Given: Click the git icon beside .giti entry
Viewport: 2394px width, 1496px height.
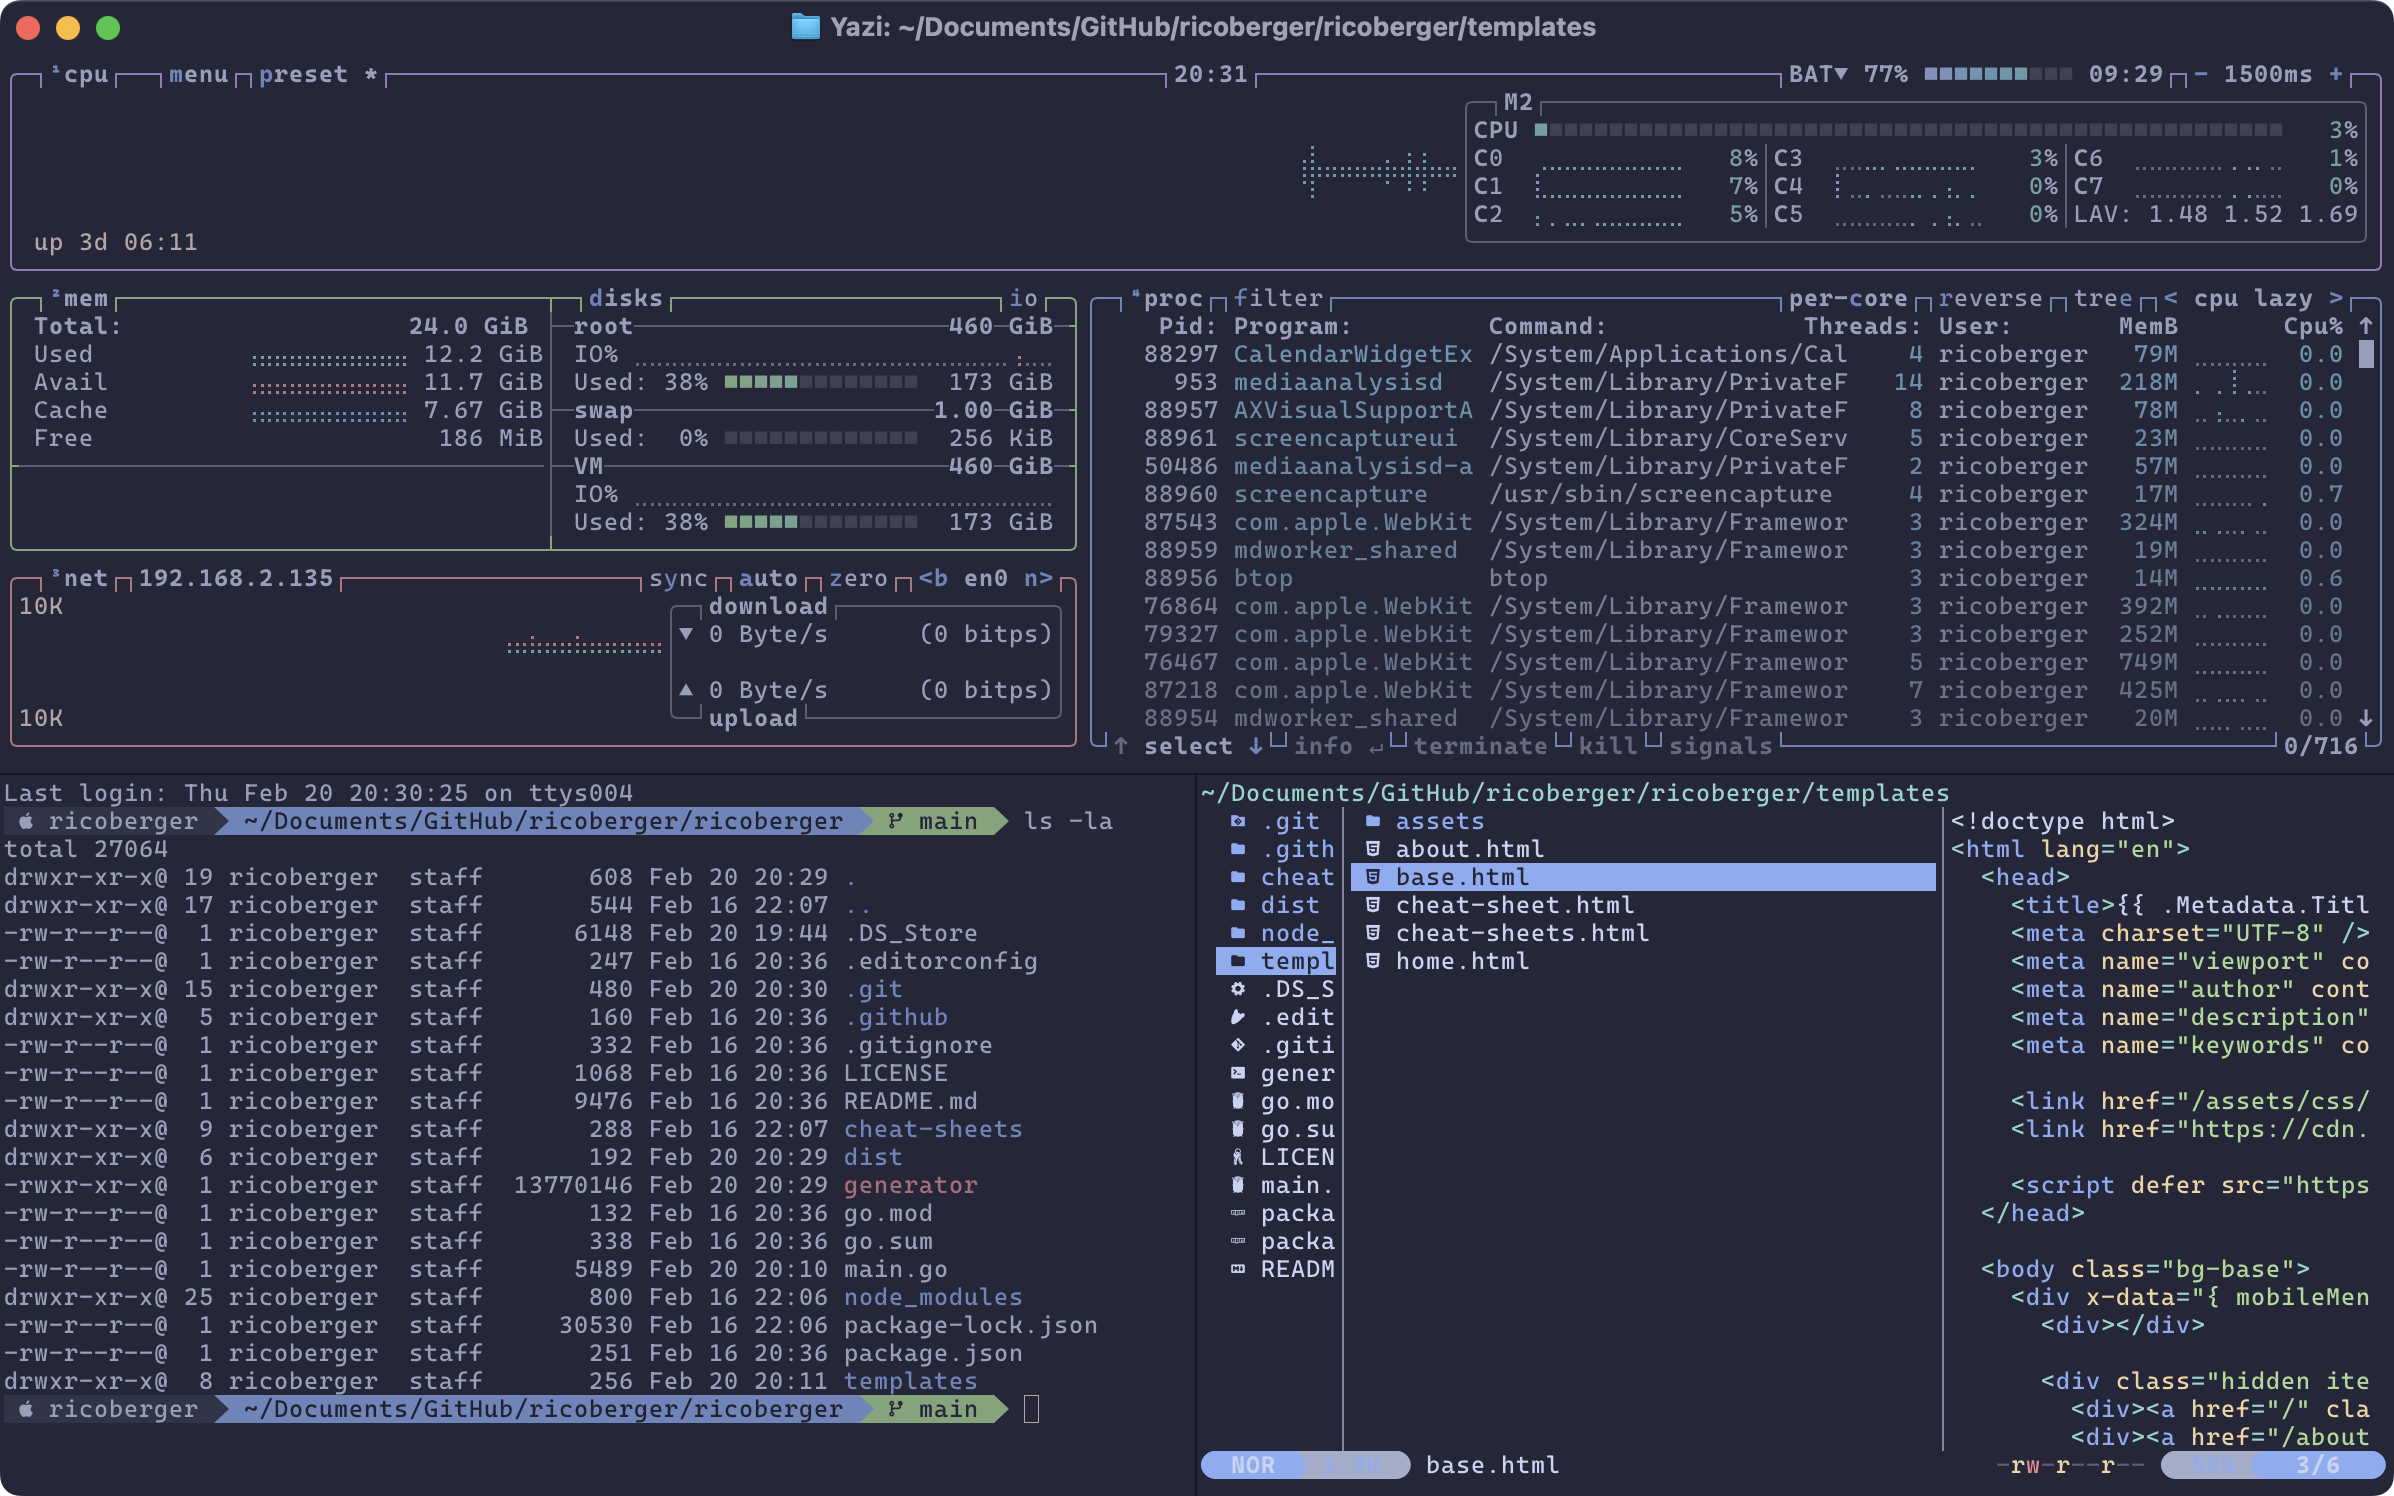Looking at the screenshot, I should [x=1238, y=1045].
